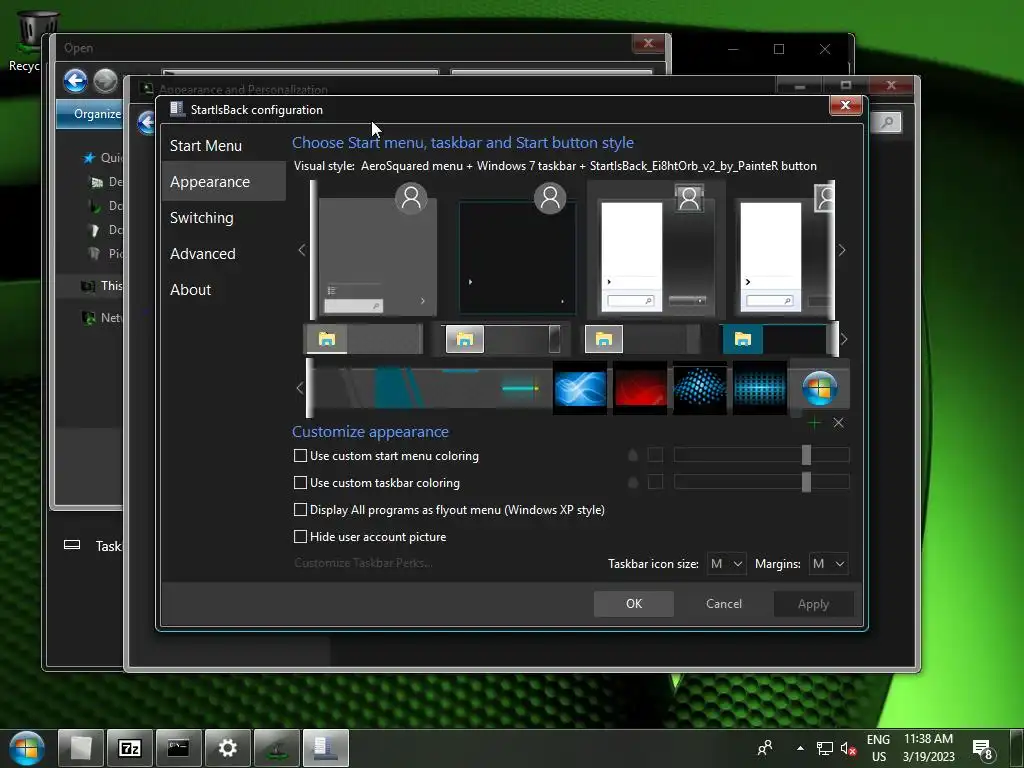Screen dimensions: 1024x768
Task: Click the OK button
Action: tap(633, 604)
